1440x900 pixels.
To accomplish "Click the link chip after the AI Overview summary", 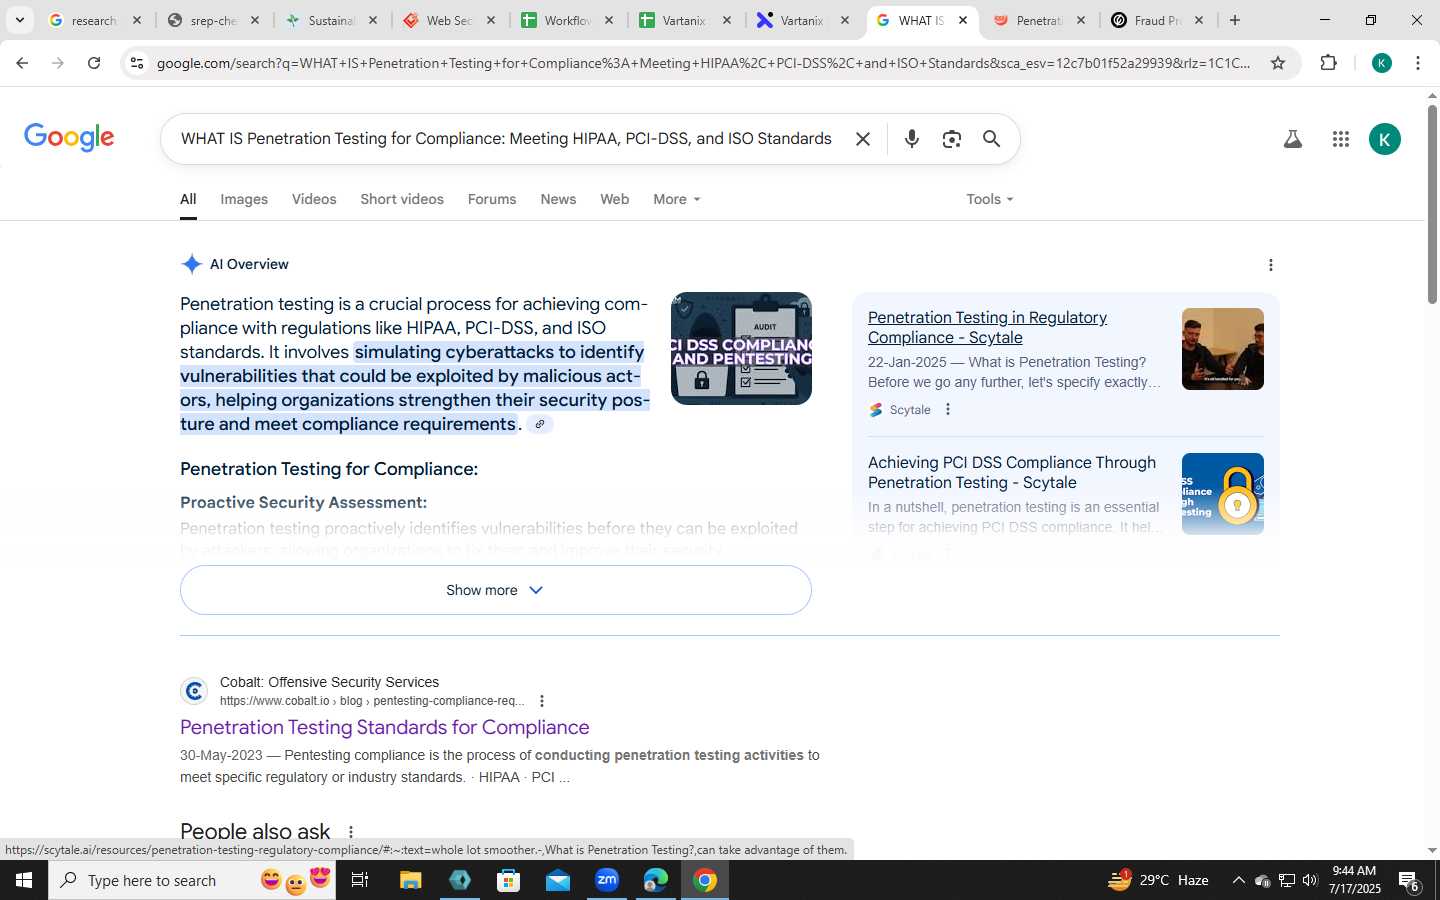I will click(x=540, y=424).
